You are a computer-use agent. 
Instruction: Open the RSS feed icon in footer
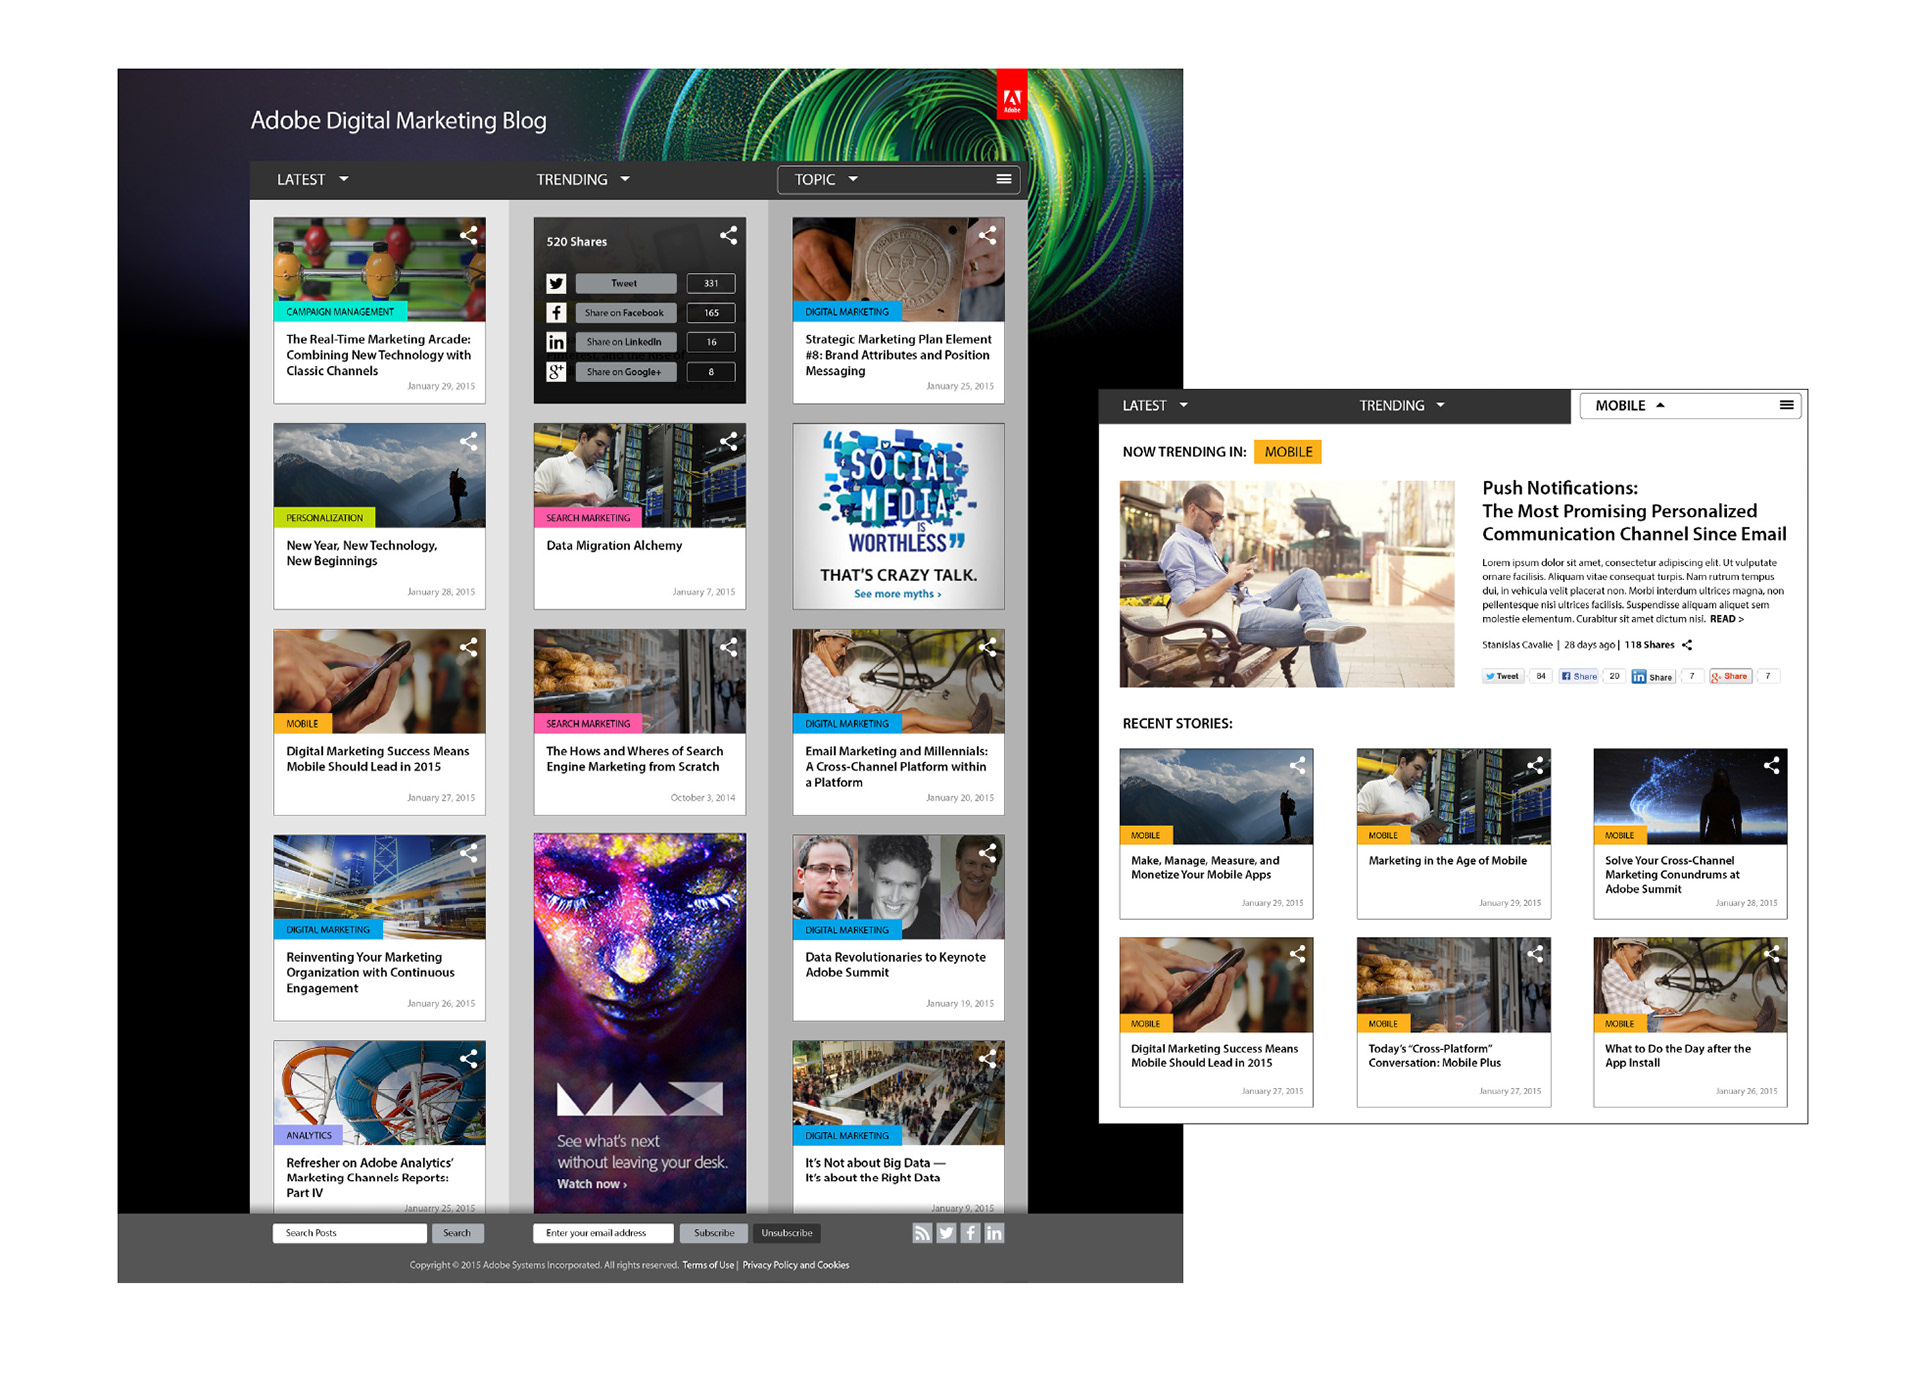[921, 1233]
